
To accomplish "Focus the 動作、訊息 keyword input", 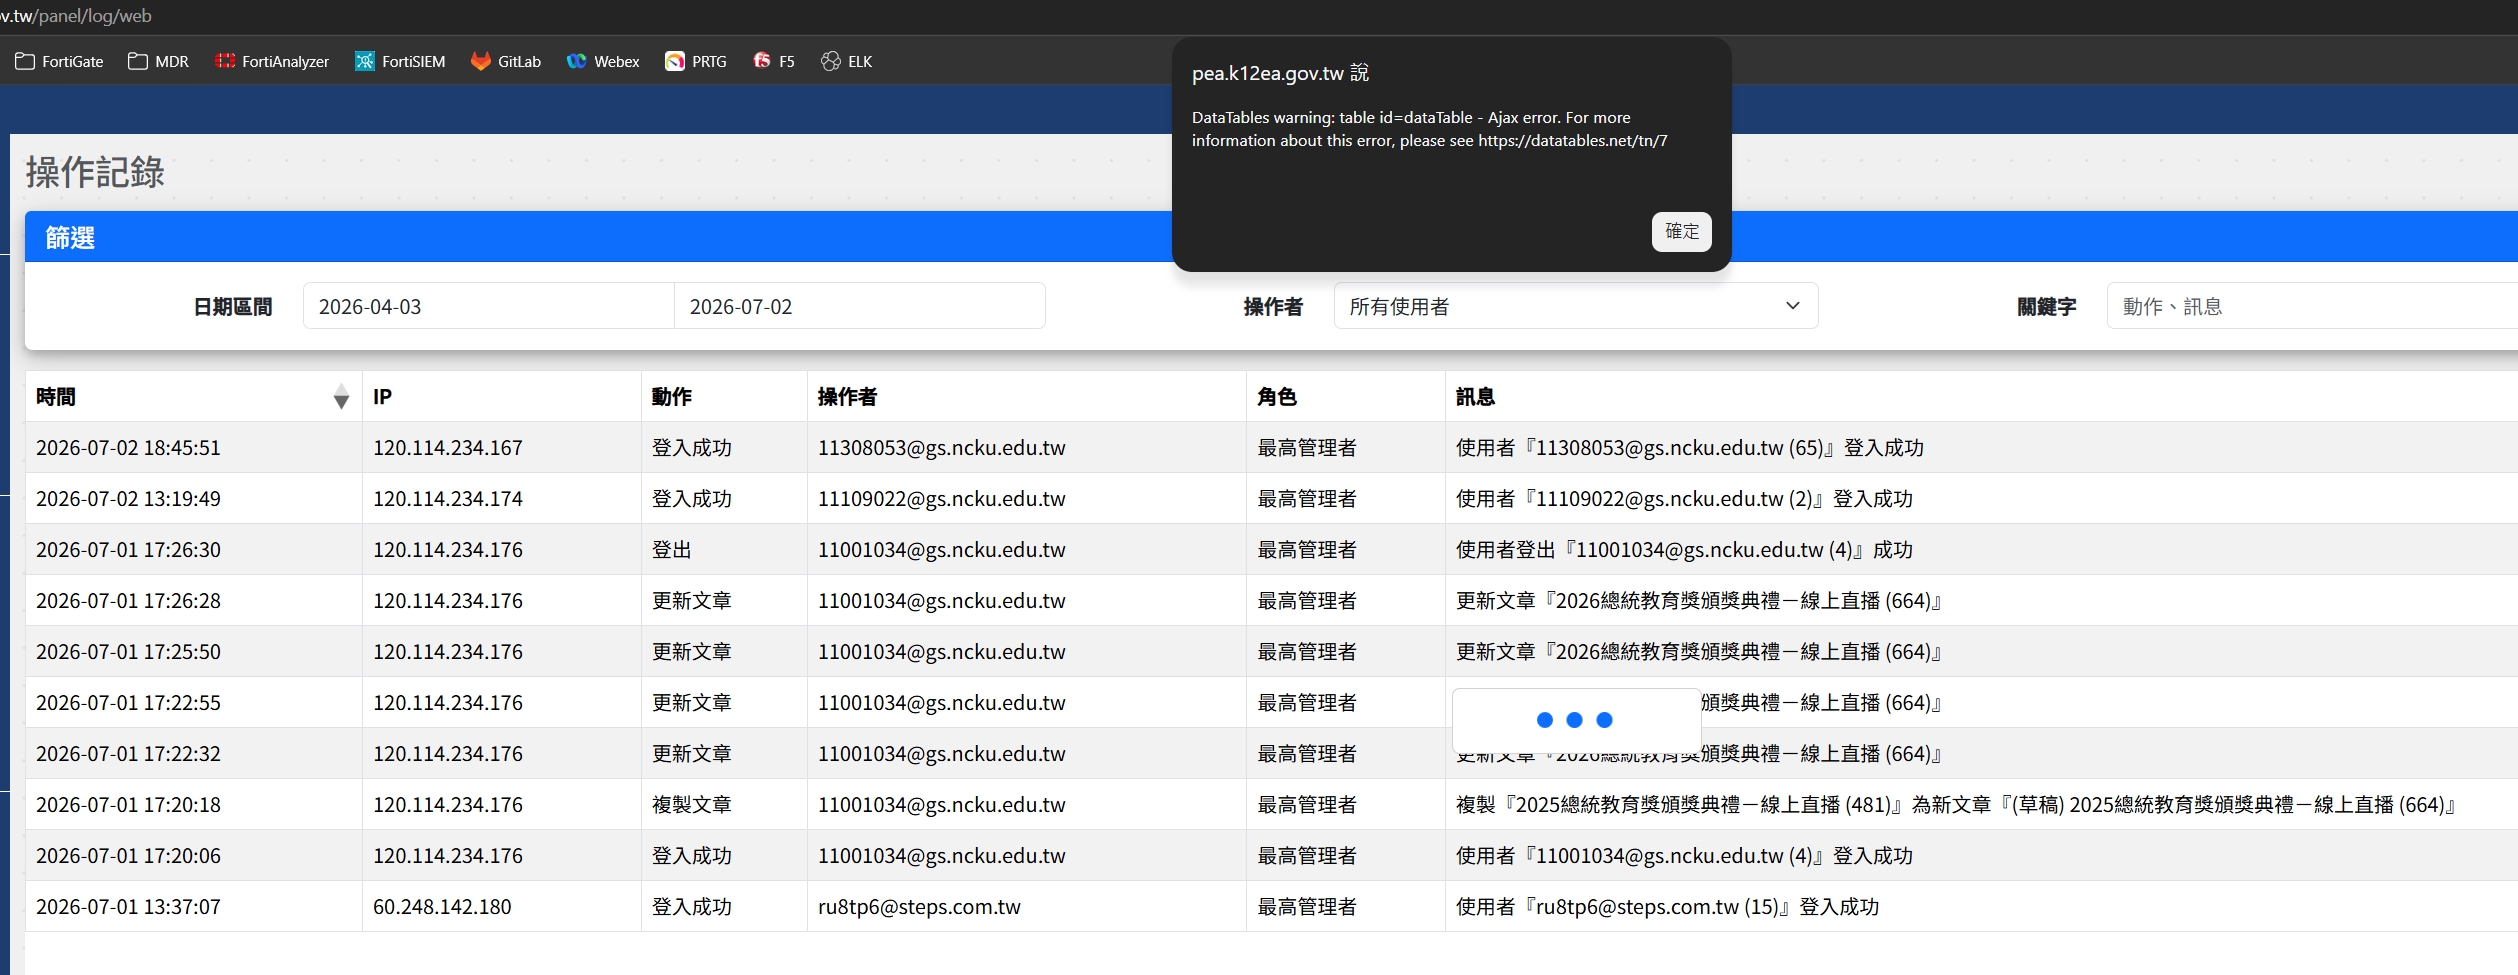I will coord(2312,306).
